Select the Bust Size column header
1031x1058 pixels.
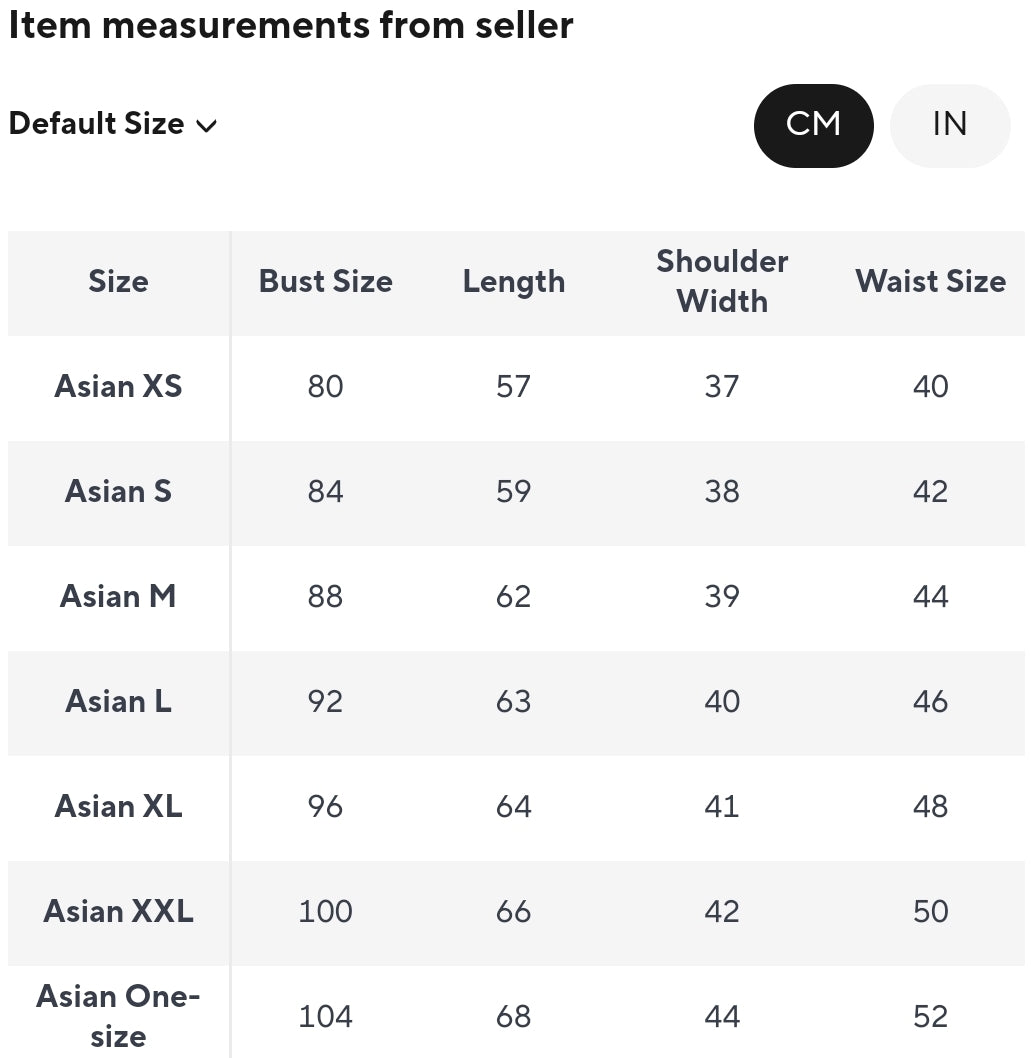point(325,282)
